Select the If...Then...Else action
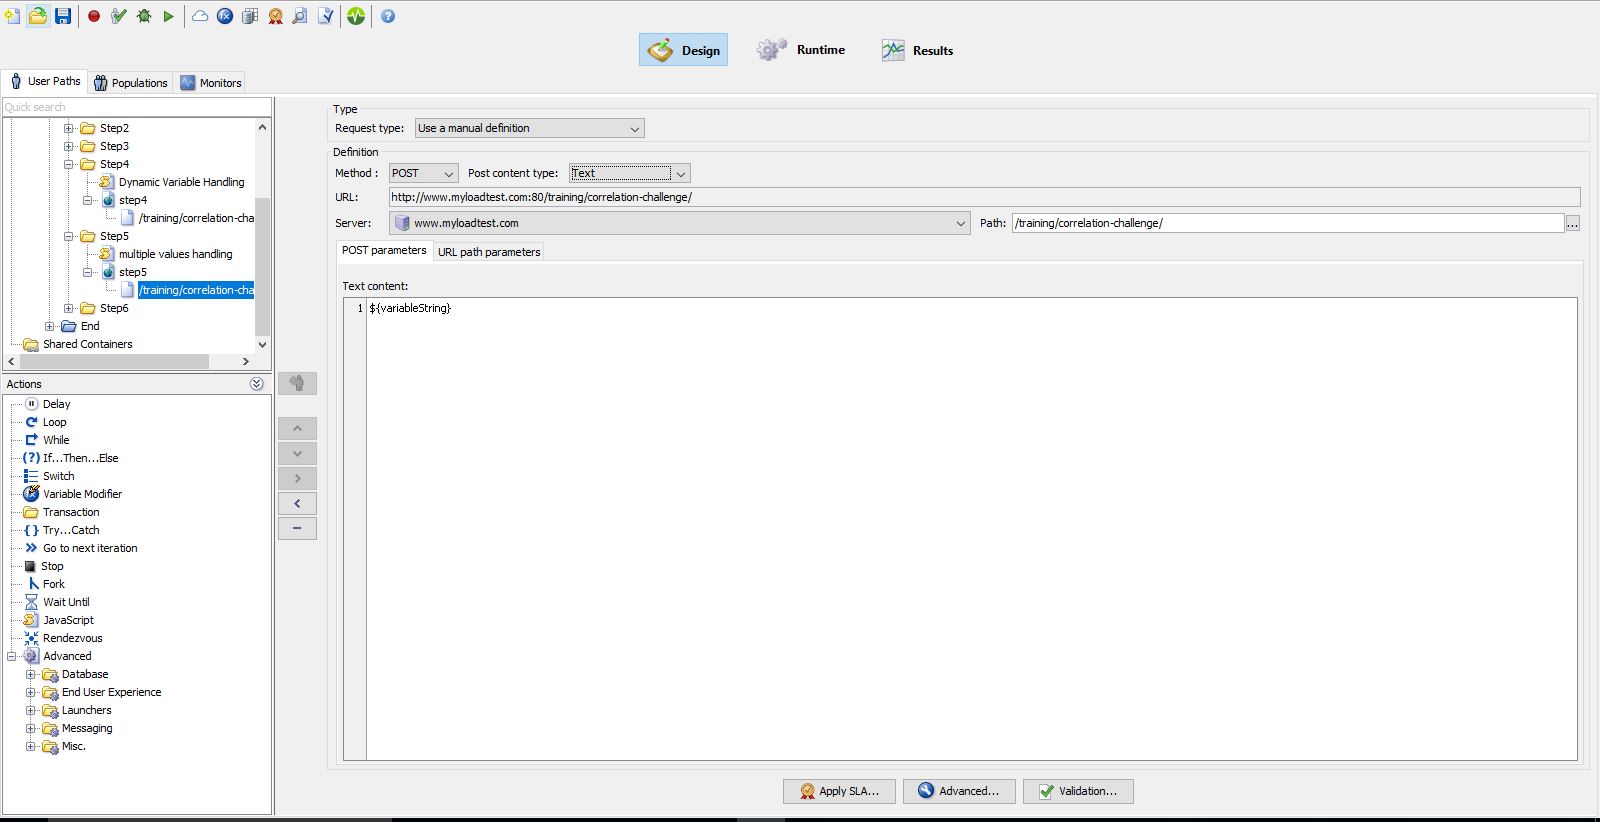Screen dimensions: 1600x822 tap(80, 458)
